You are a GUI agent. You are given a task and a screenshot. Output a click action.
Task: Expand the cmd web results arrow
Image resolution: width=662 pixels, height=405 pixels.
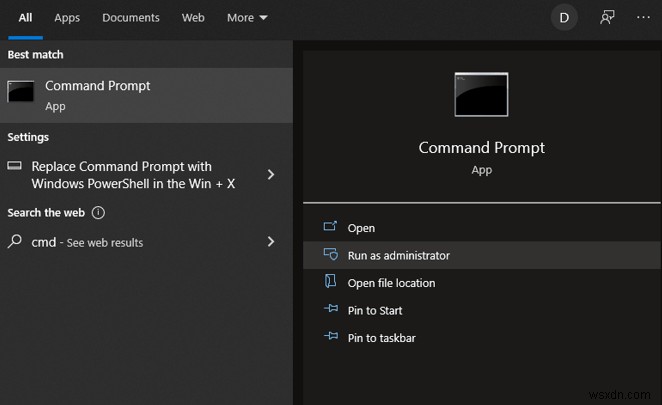click(270, 242)
